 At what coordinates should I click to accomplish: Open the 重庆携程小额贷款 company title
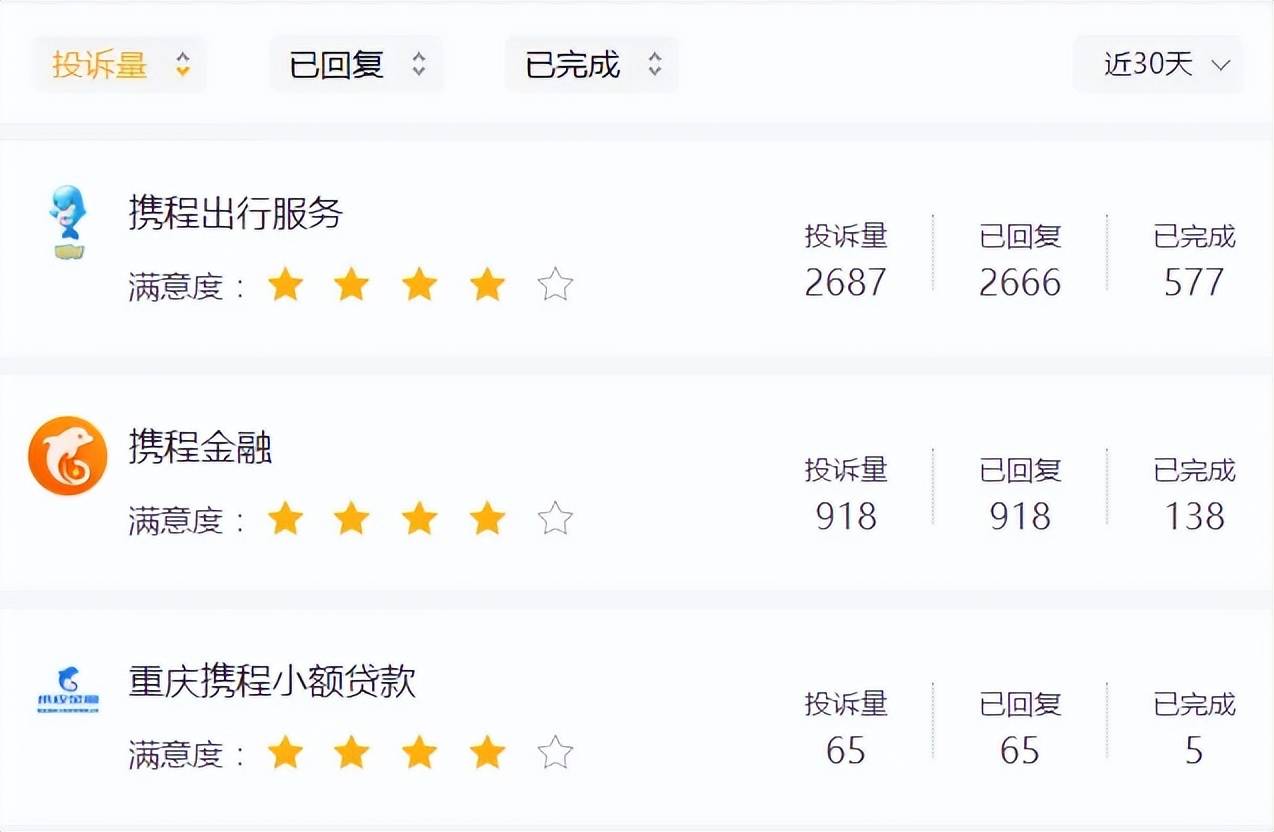272,681
